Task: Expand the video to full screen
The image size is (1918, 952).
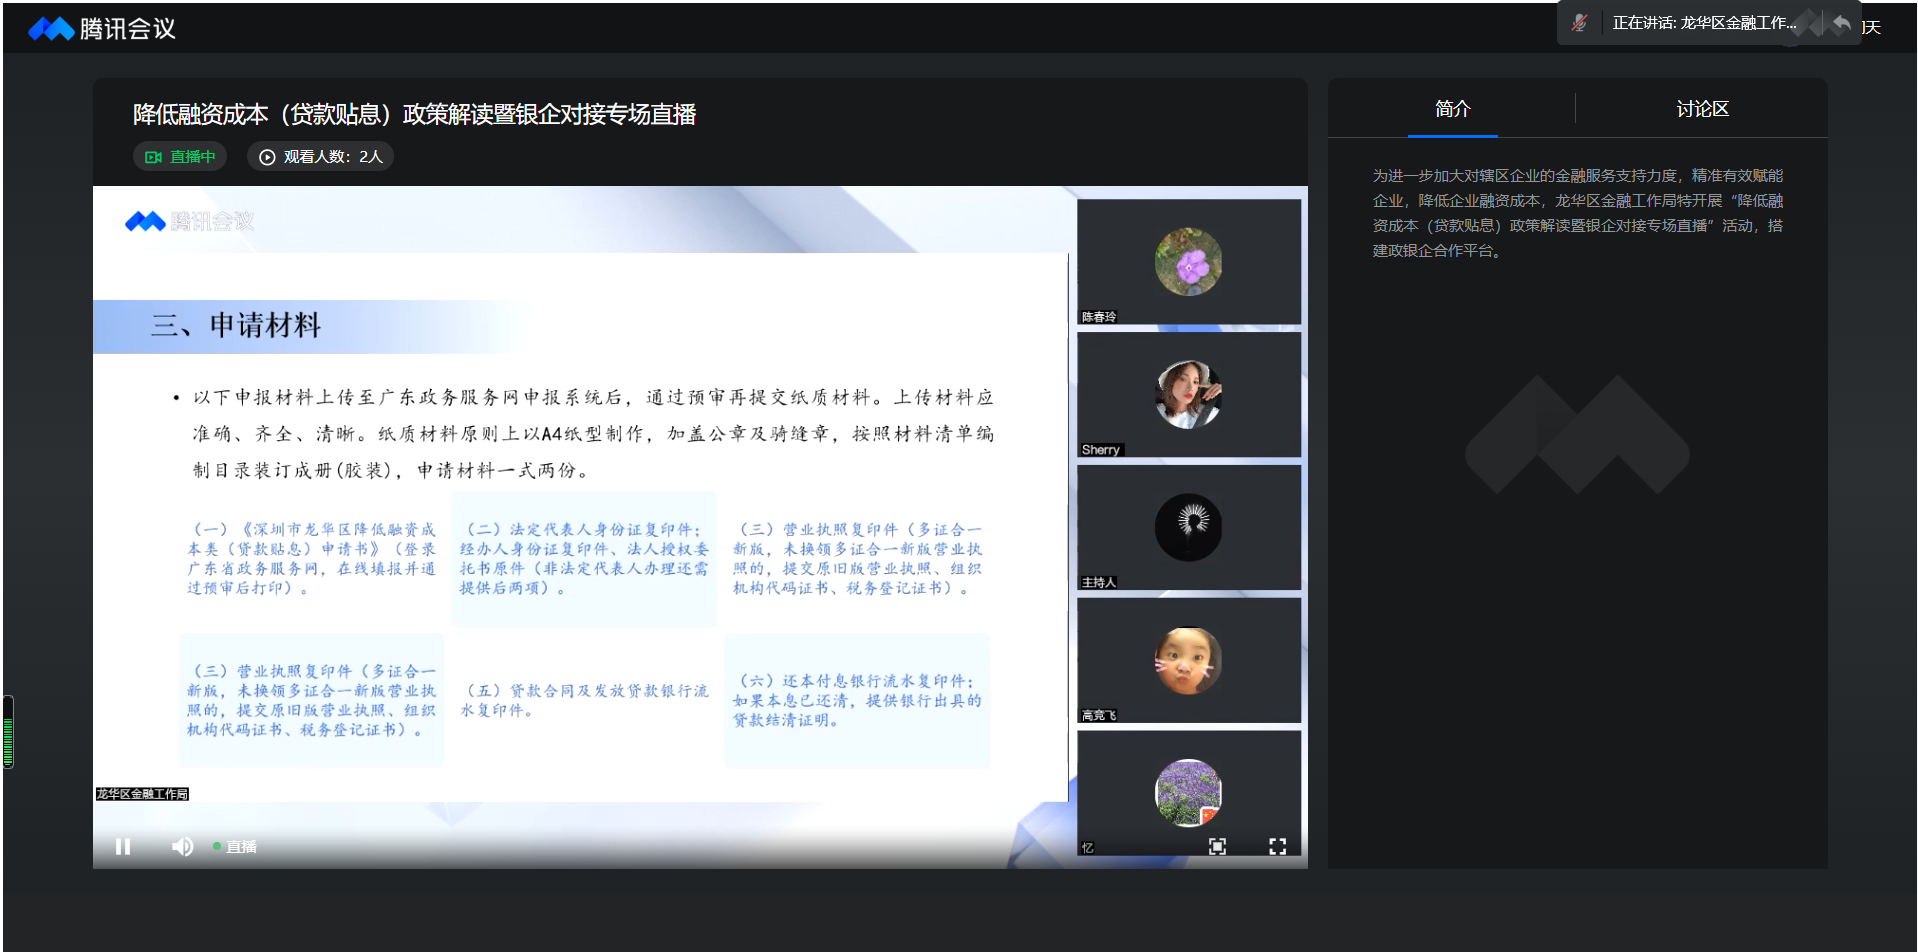Action: 1277,847
